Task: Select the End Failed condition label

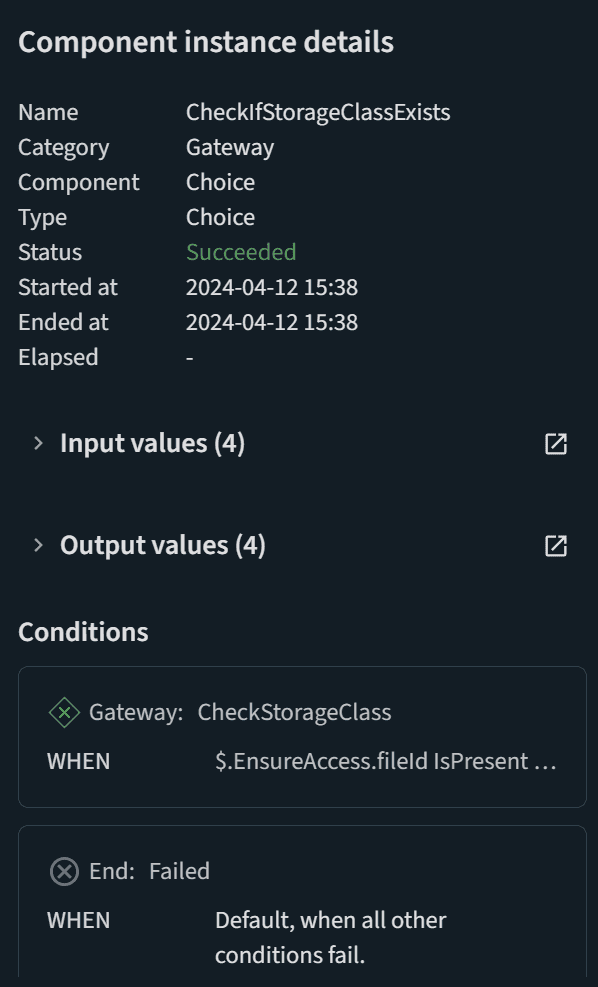Action: pos(149,871)
